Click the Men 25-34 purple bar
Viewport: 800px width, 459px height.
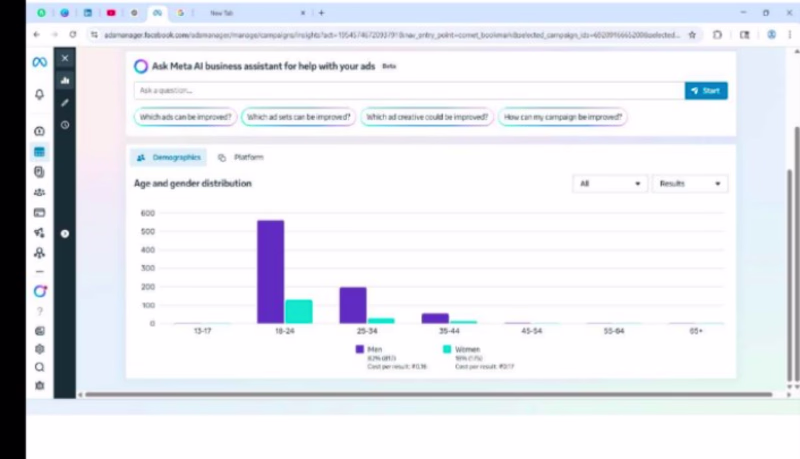click(x=353, y=305)
